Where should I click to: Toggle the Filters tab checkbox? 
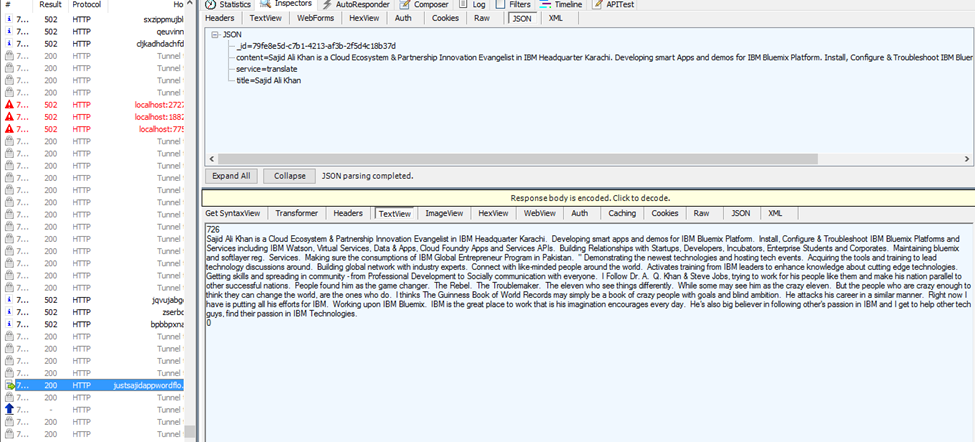point(501,4)
